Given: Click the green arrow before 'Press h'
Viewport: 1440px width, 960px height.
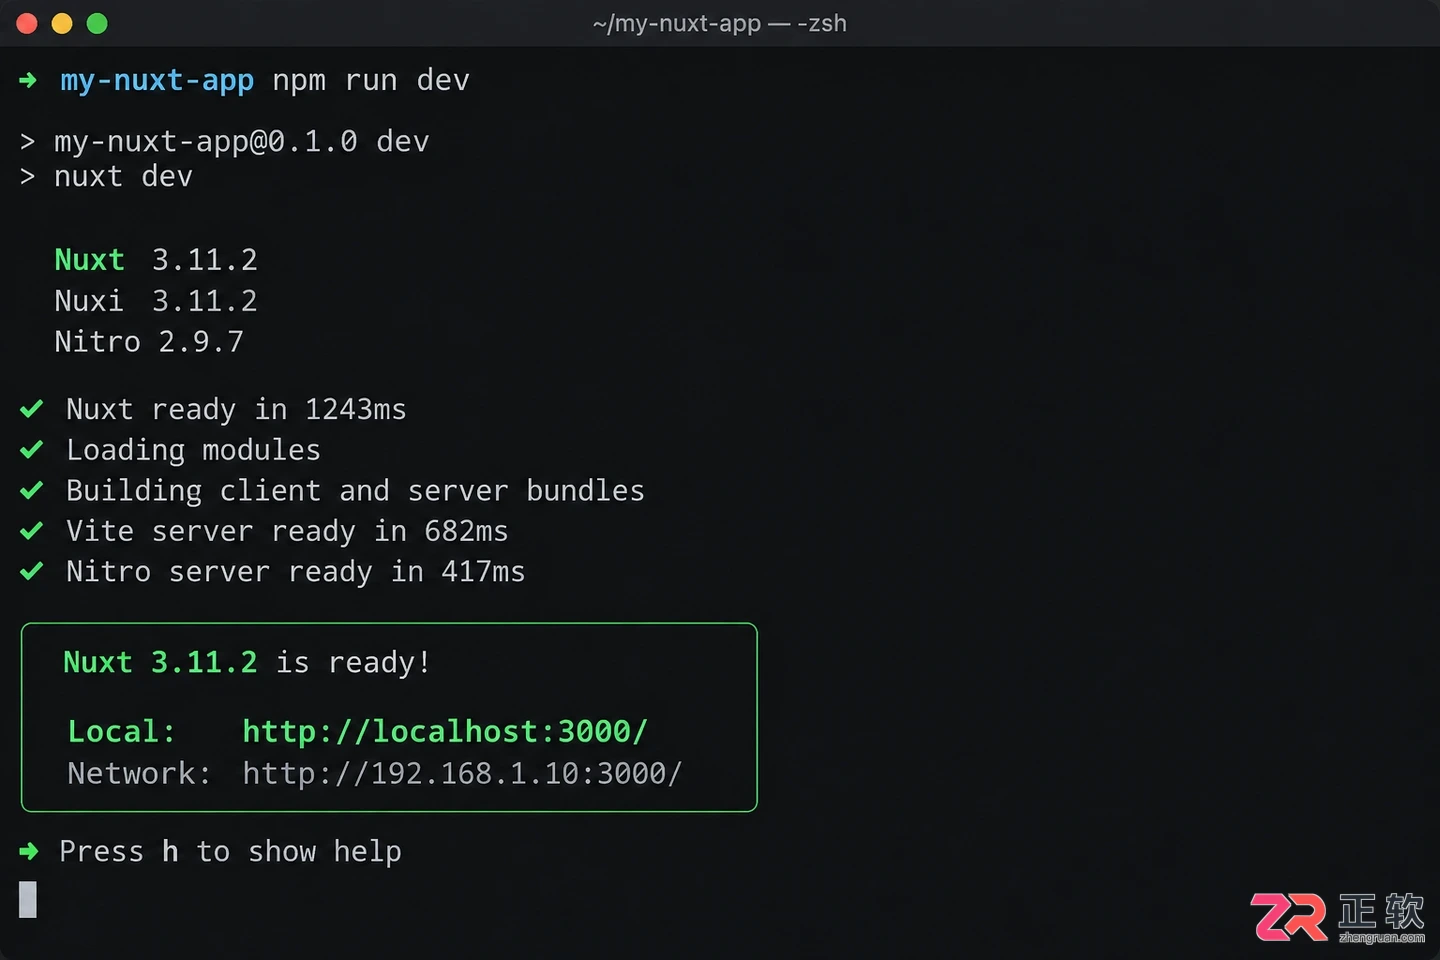Looking at the screenshot, I should [x=28, y=851].
